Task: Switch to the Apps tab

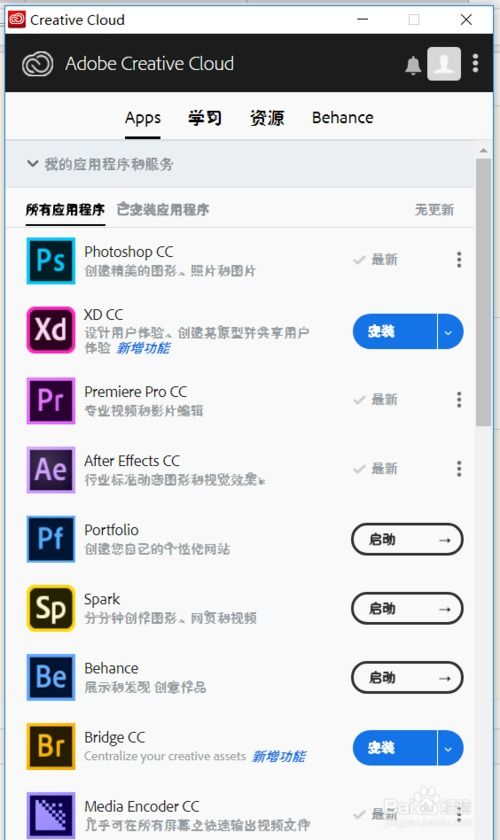Action: coord(143,118)
